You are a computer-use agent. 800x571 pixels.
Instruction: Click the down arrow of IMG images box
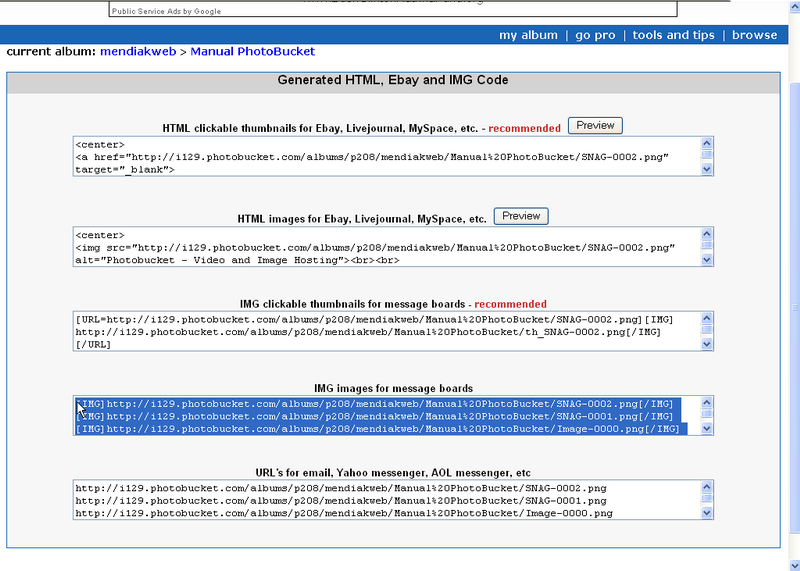pos(707,429)
